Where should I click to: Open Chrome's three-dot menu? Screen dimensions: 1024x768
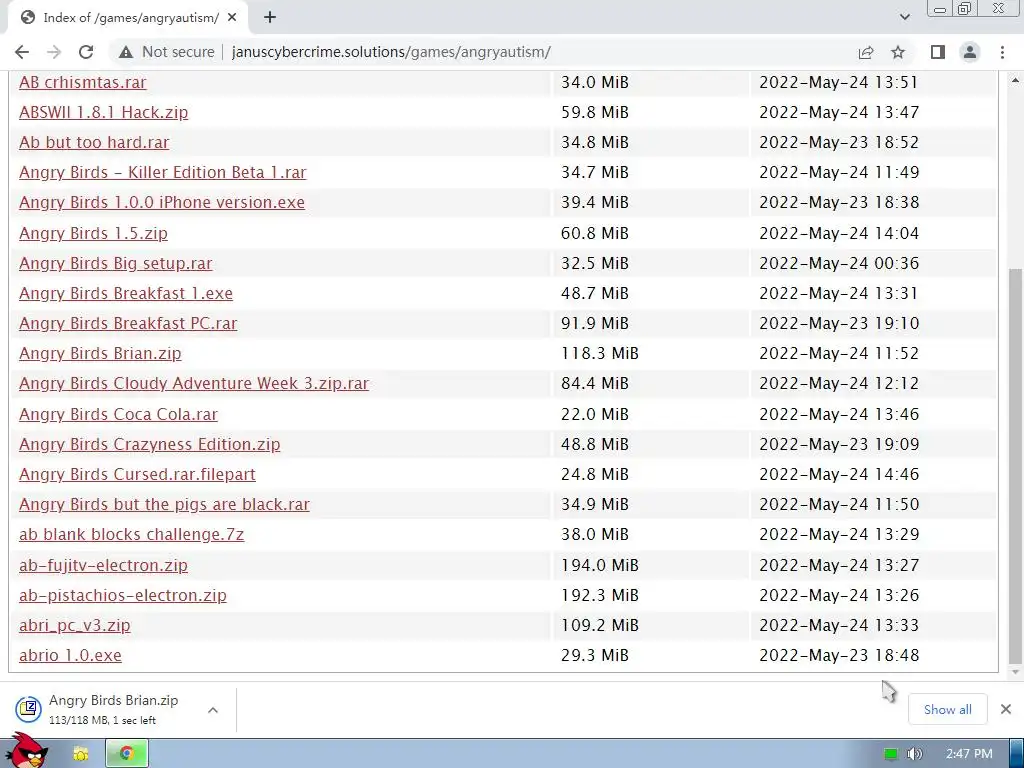[x=1002, y=52]
